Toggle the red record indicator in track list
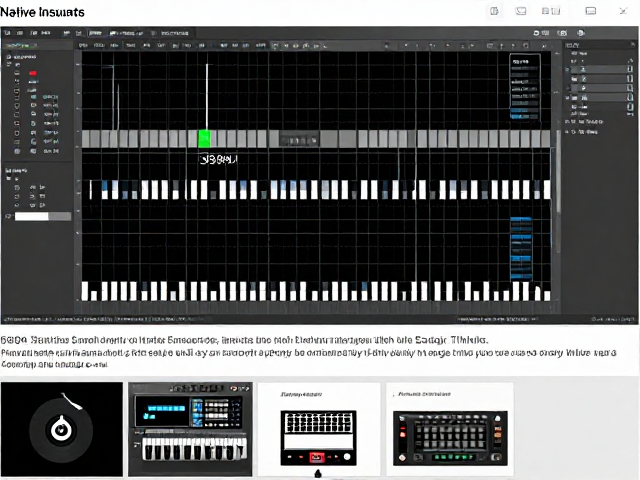Viewport: 640px width, 480px height. coord(33,73)
